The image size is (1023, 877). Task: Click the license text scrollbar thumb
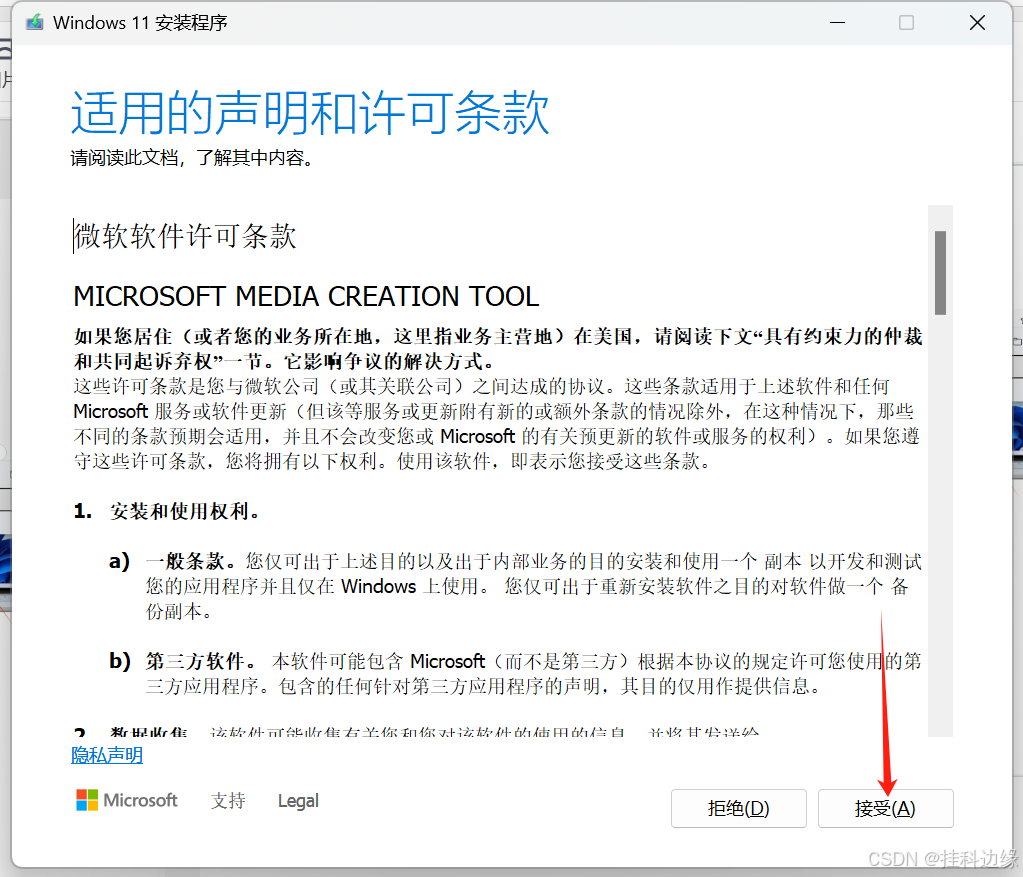(x=940, y=273)
